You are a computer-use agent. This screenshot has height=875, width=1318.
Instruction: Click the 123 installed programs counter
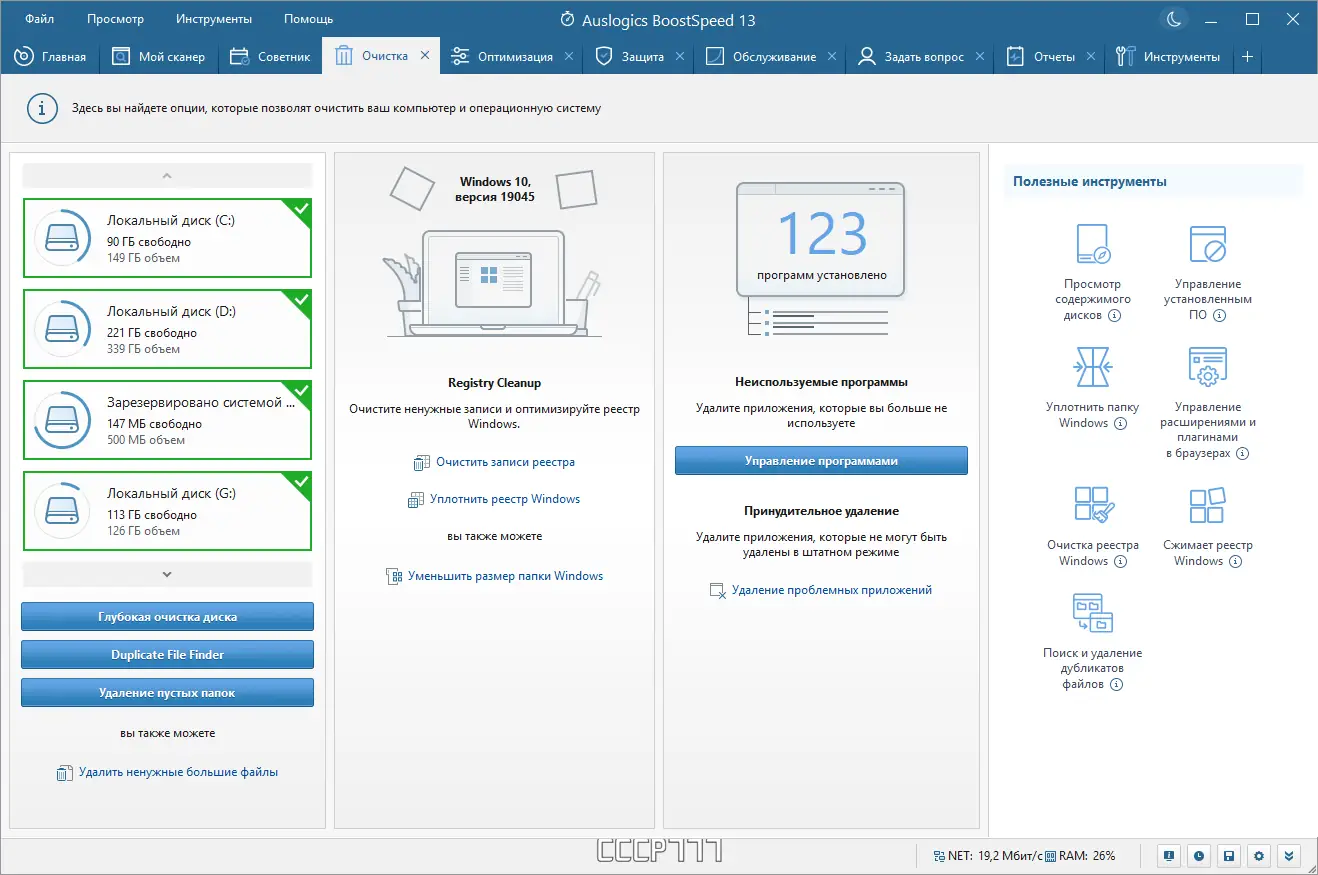pos(820,232)
